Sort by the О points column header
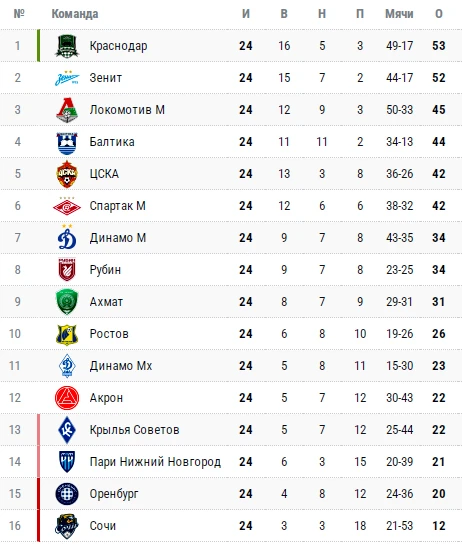The image size is (462, 551). point(439,14)
